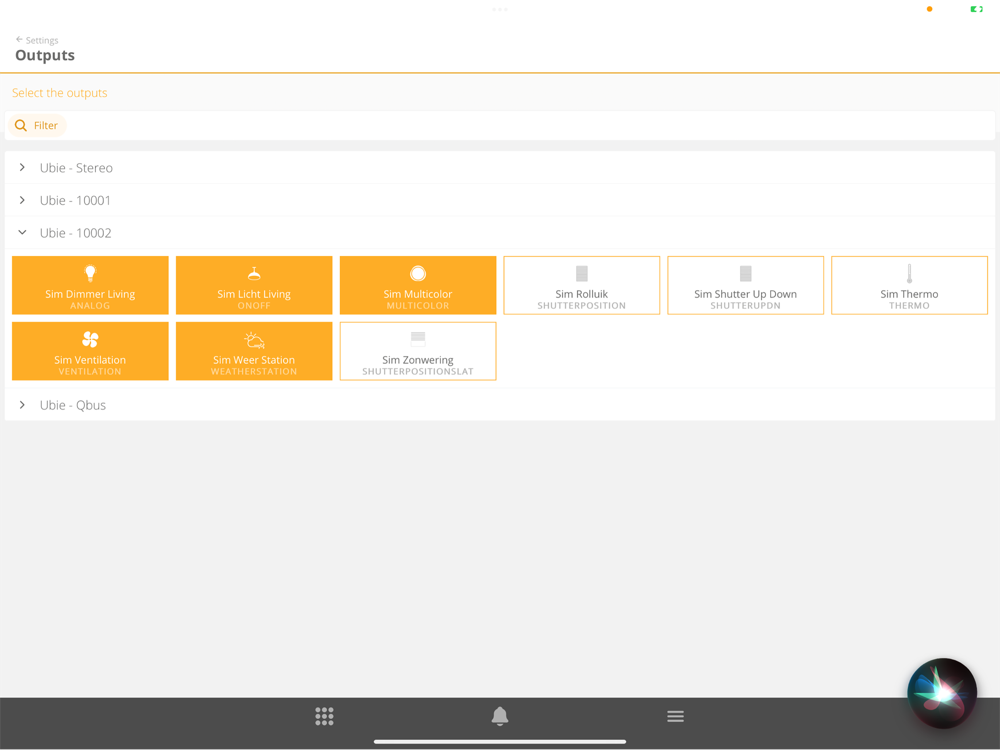Click the fan icon on Sim Ventilation

[91, 339]
